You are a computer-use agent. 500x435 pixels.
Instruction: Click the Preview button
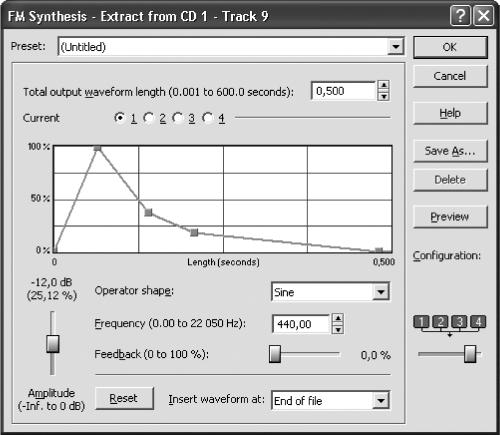[450, 217]
